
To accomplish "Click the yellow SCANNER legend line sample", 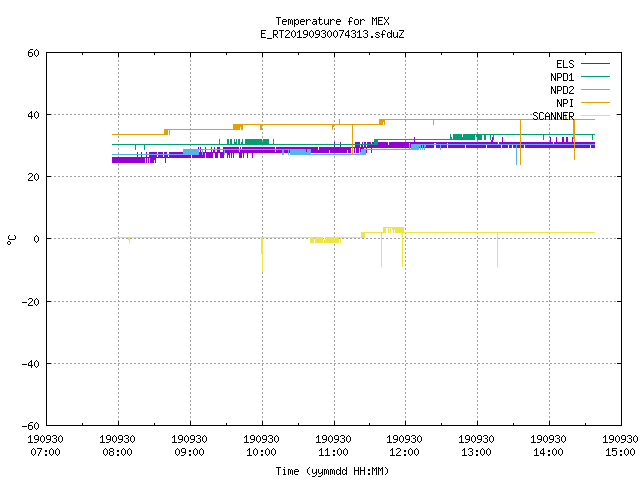I will click(595, 116).
